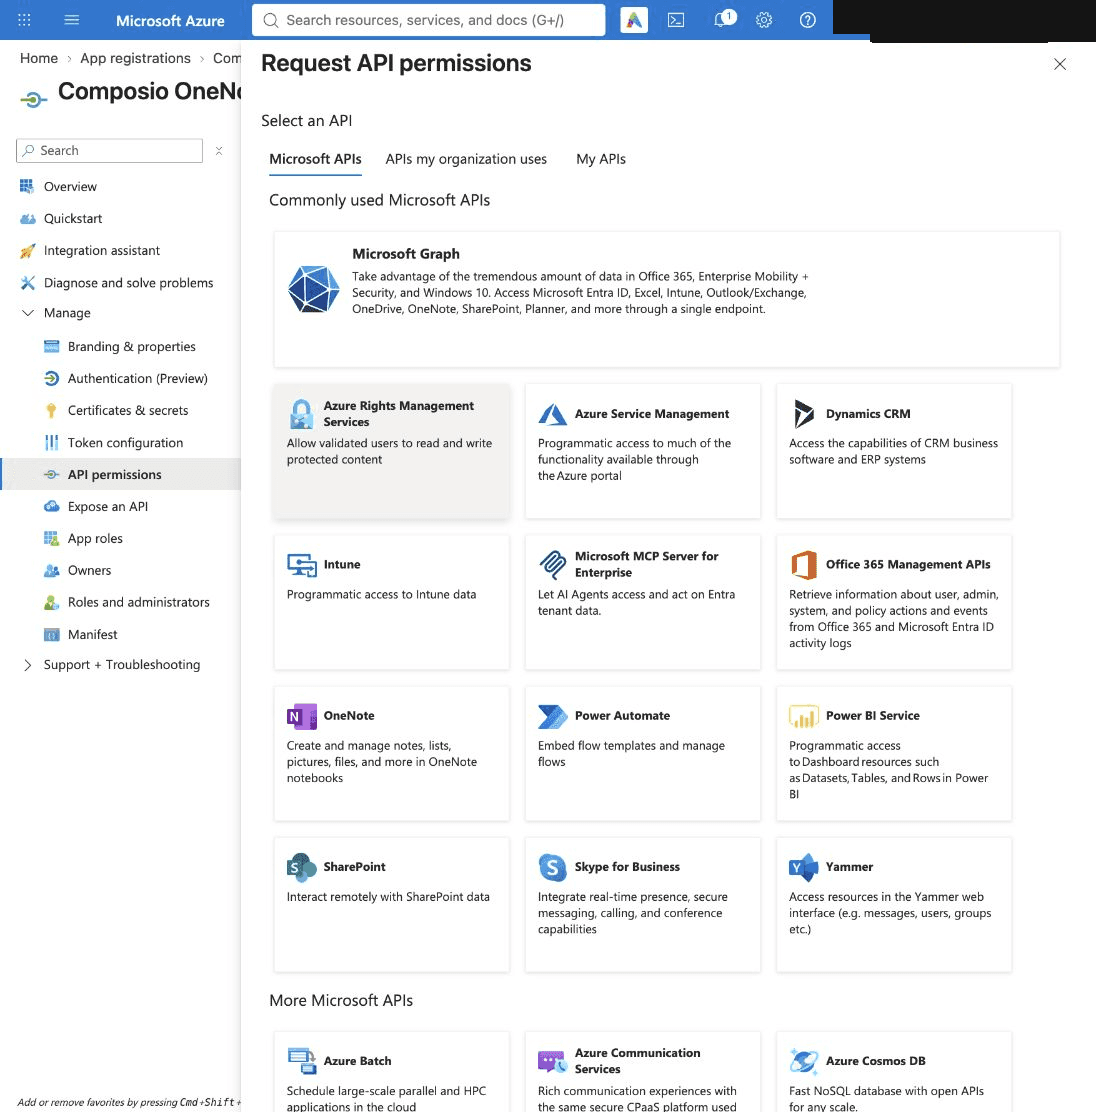Click the OneNote icon
This screenshot has height=1112, width=1096.
[x=301, y=716]
